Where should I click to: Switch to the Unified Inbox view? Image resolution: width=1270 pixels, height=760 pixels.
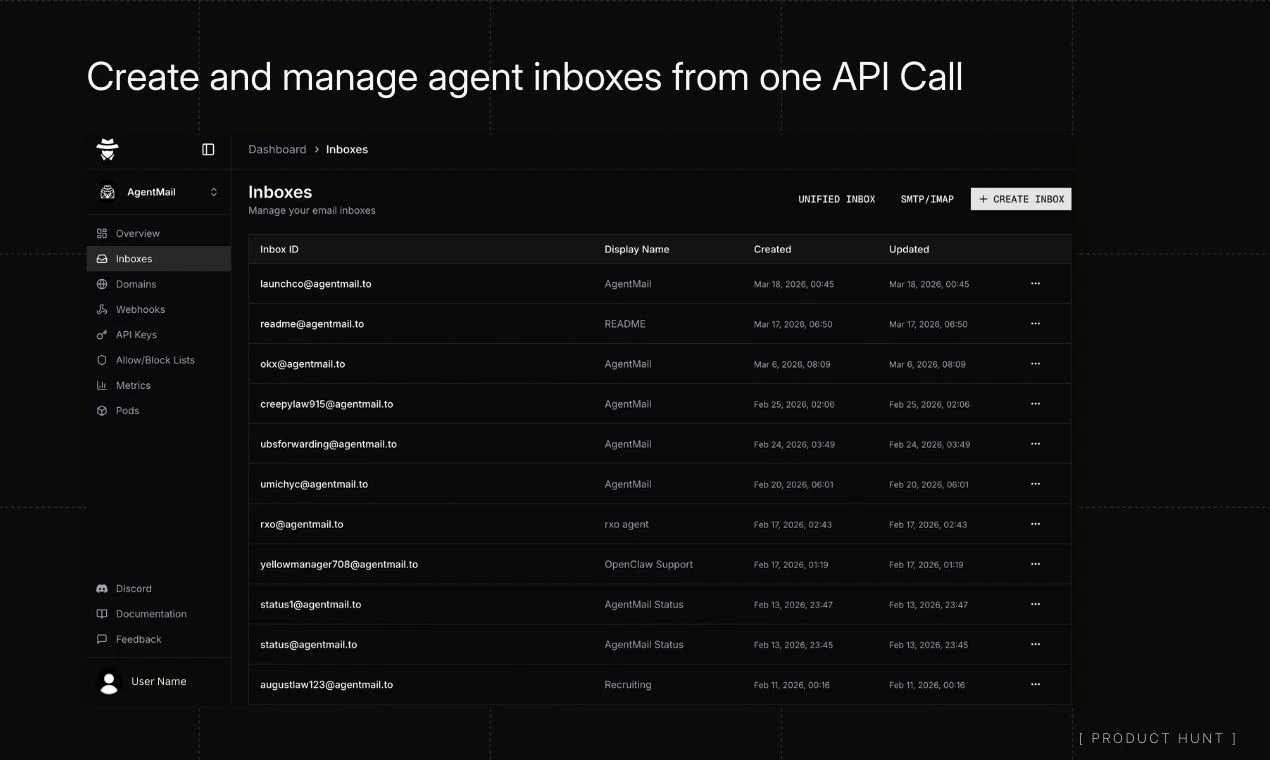click(836, 198)
